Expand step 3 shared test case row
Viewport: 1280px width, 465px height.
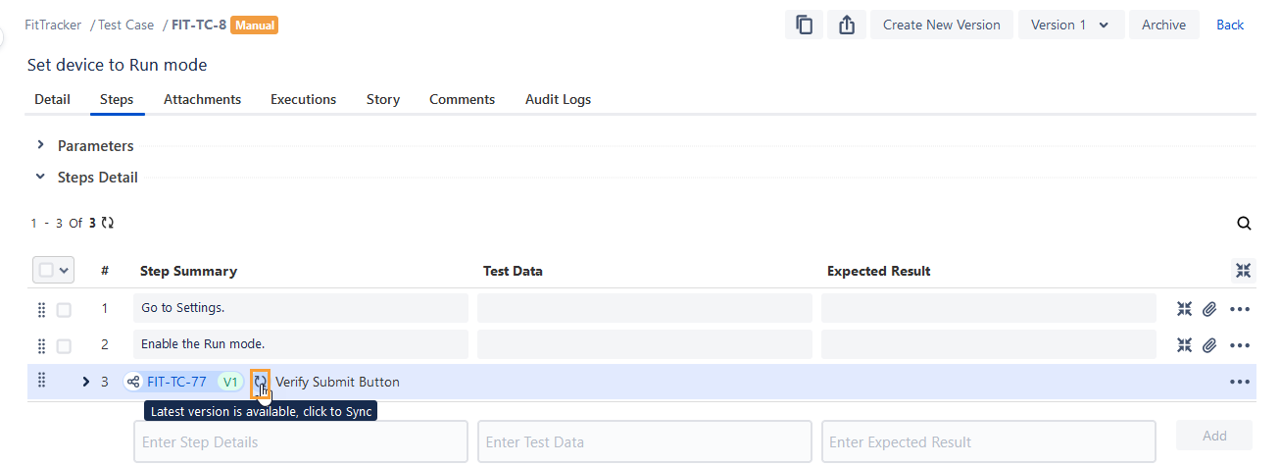(86, 382)
